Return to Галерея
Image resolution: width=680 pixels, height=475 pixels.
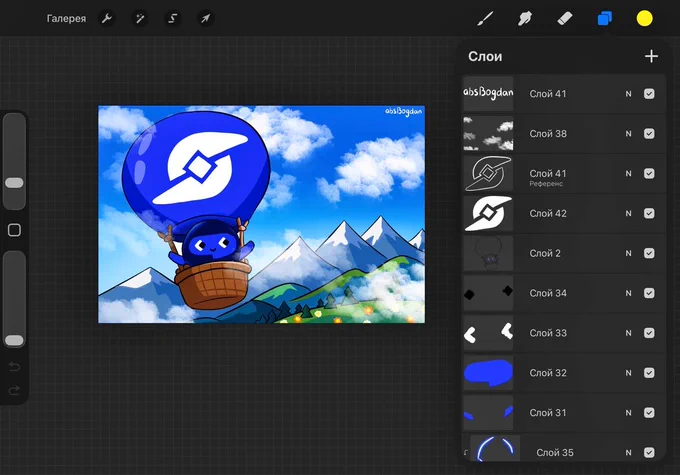[x=66, y=19]
